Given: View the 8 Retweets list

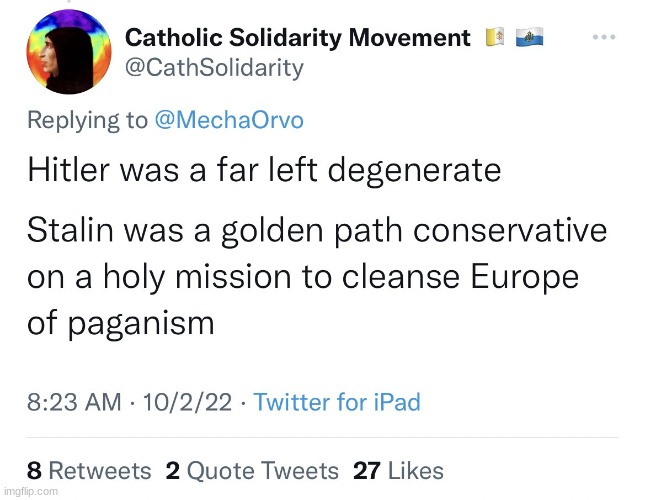Looking at the screenshot, I should [x=88, y=470].
